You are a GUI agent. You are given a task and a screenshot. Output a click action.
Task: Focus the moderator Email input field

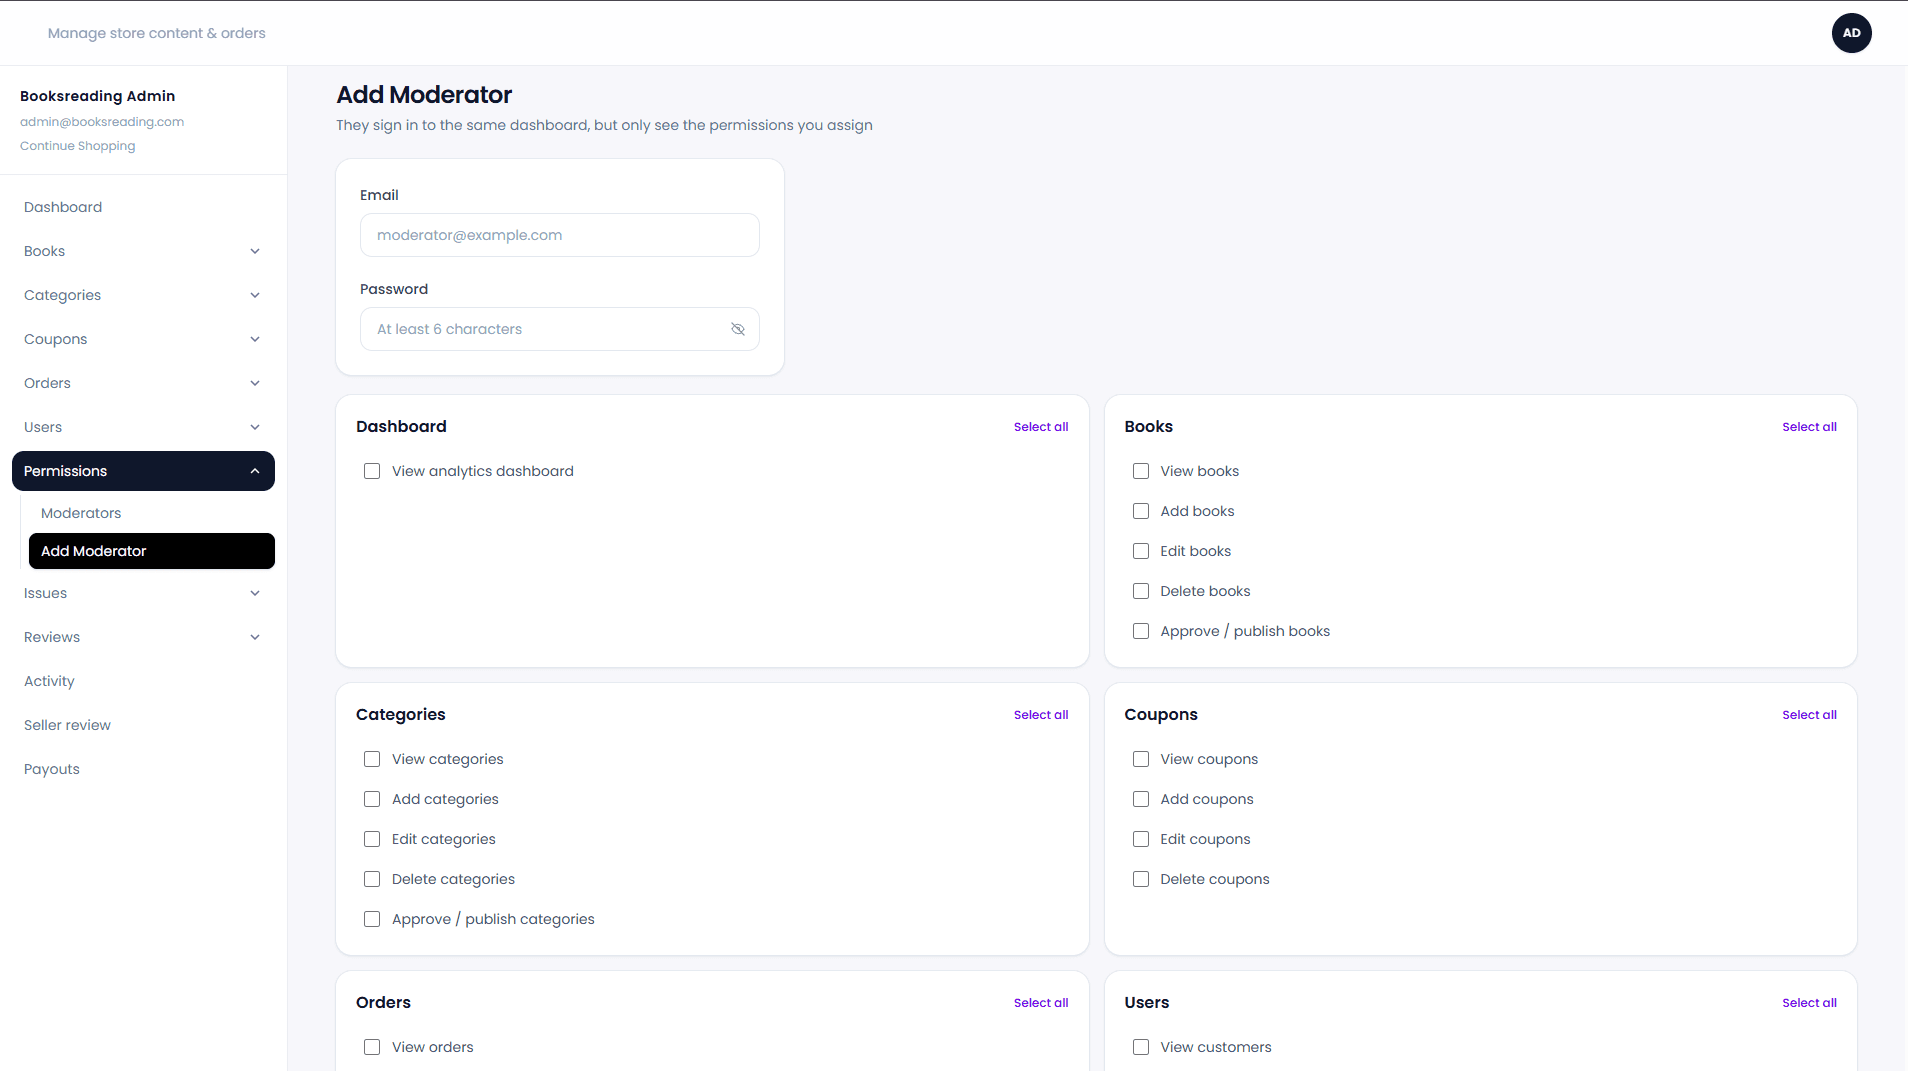[559, 235]
